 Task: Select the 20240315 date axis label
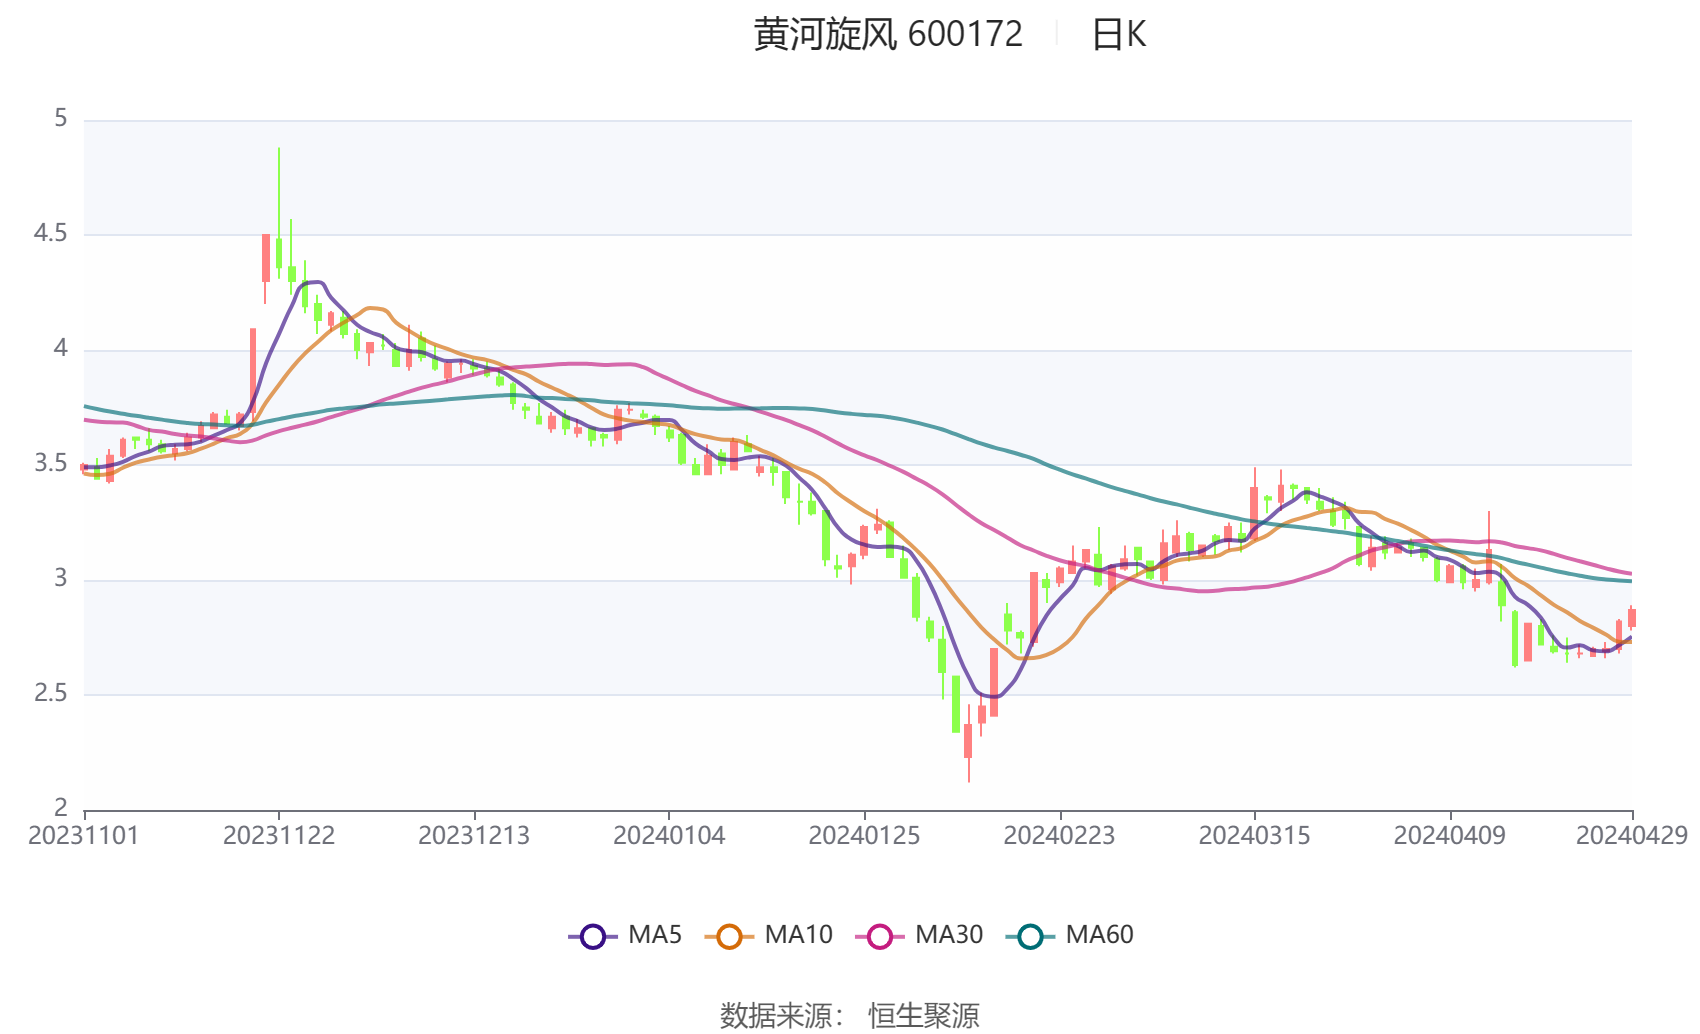(1254, 836)
